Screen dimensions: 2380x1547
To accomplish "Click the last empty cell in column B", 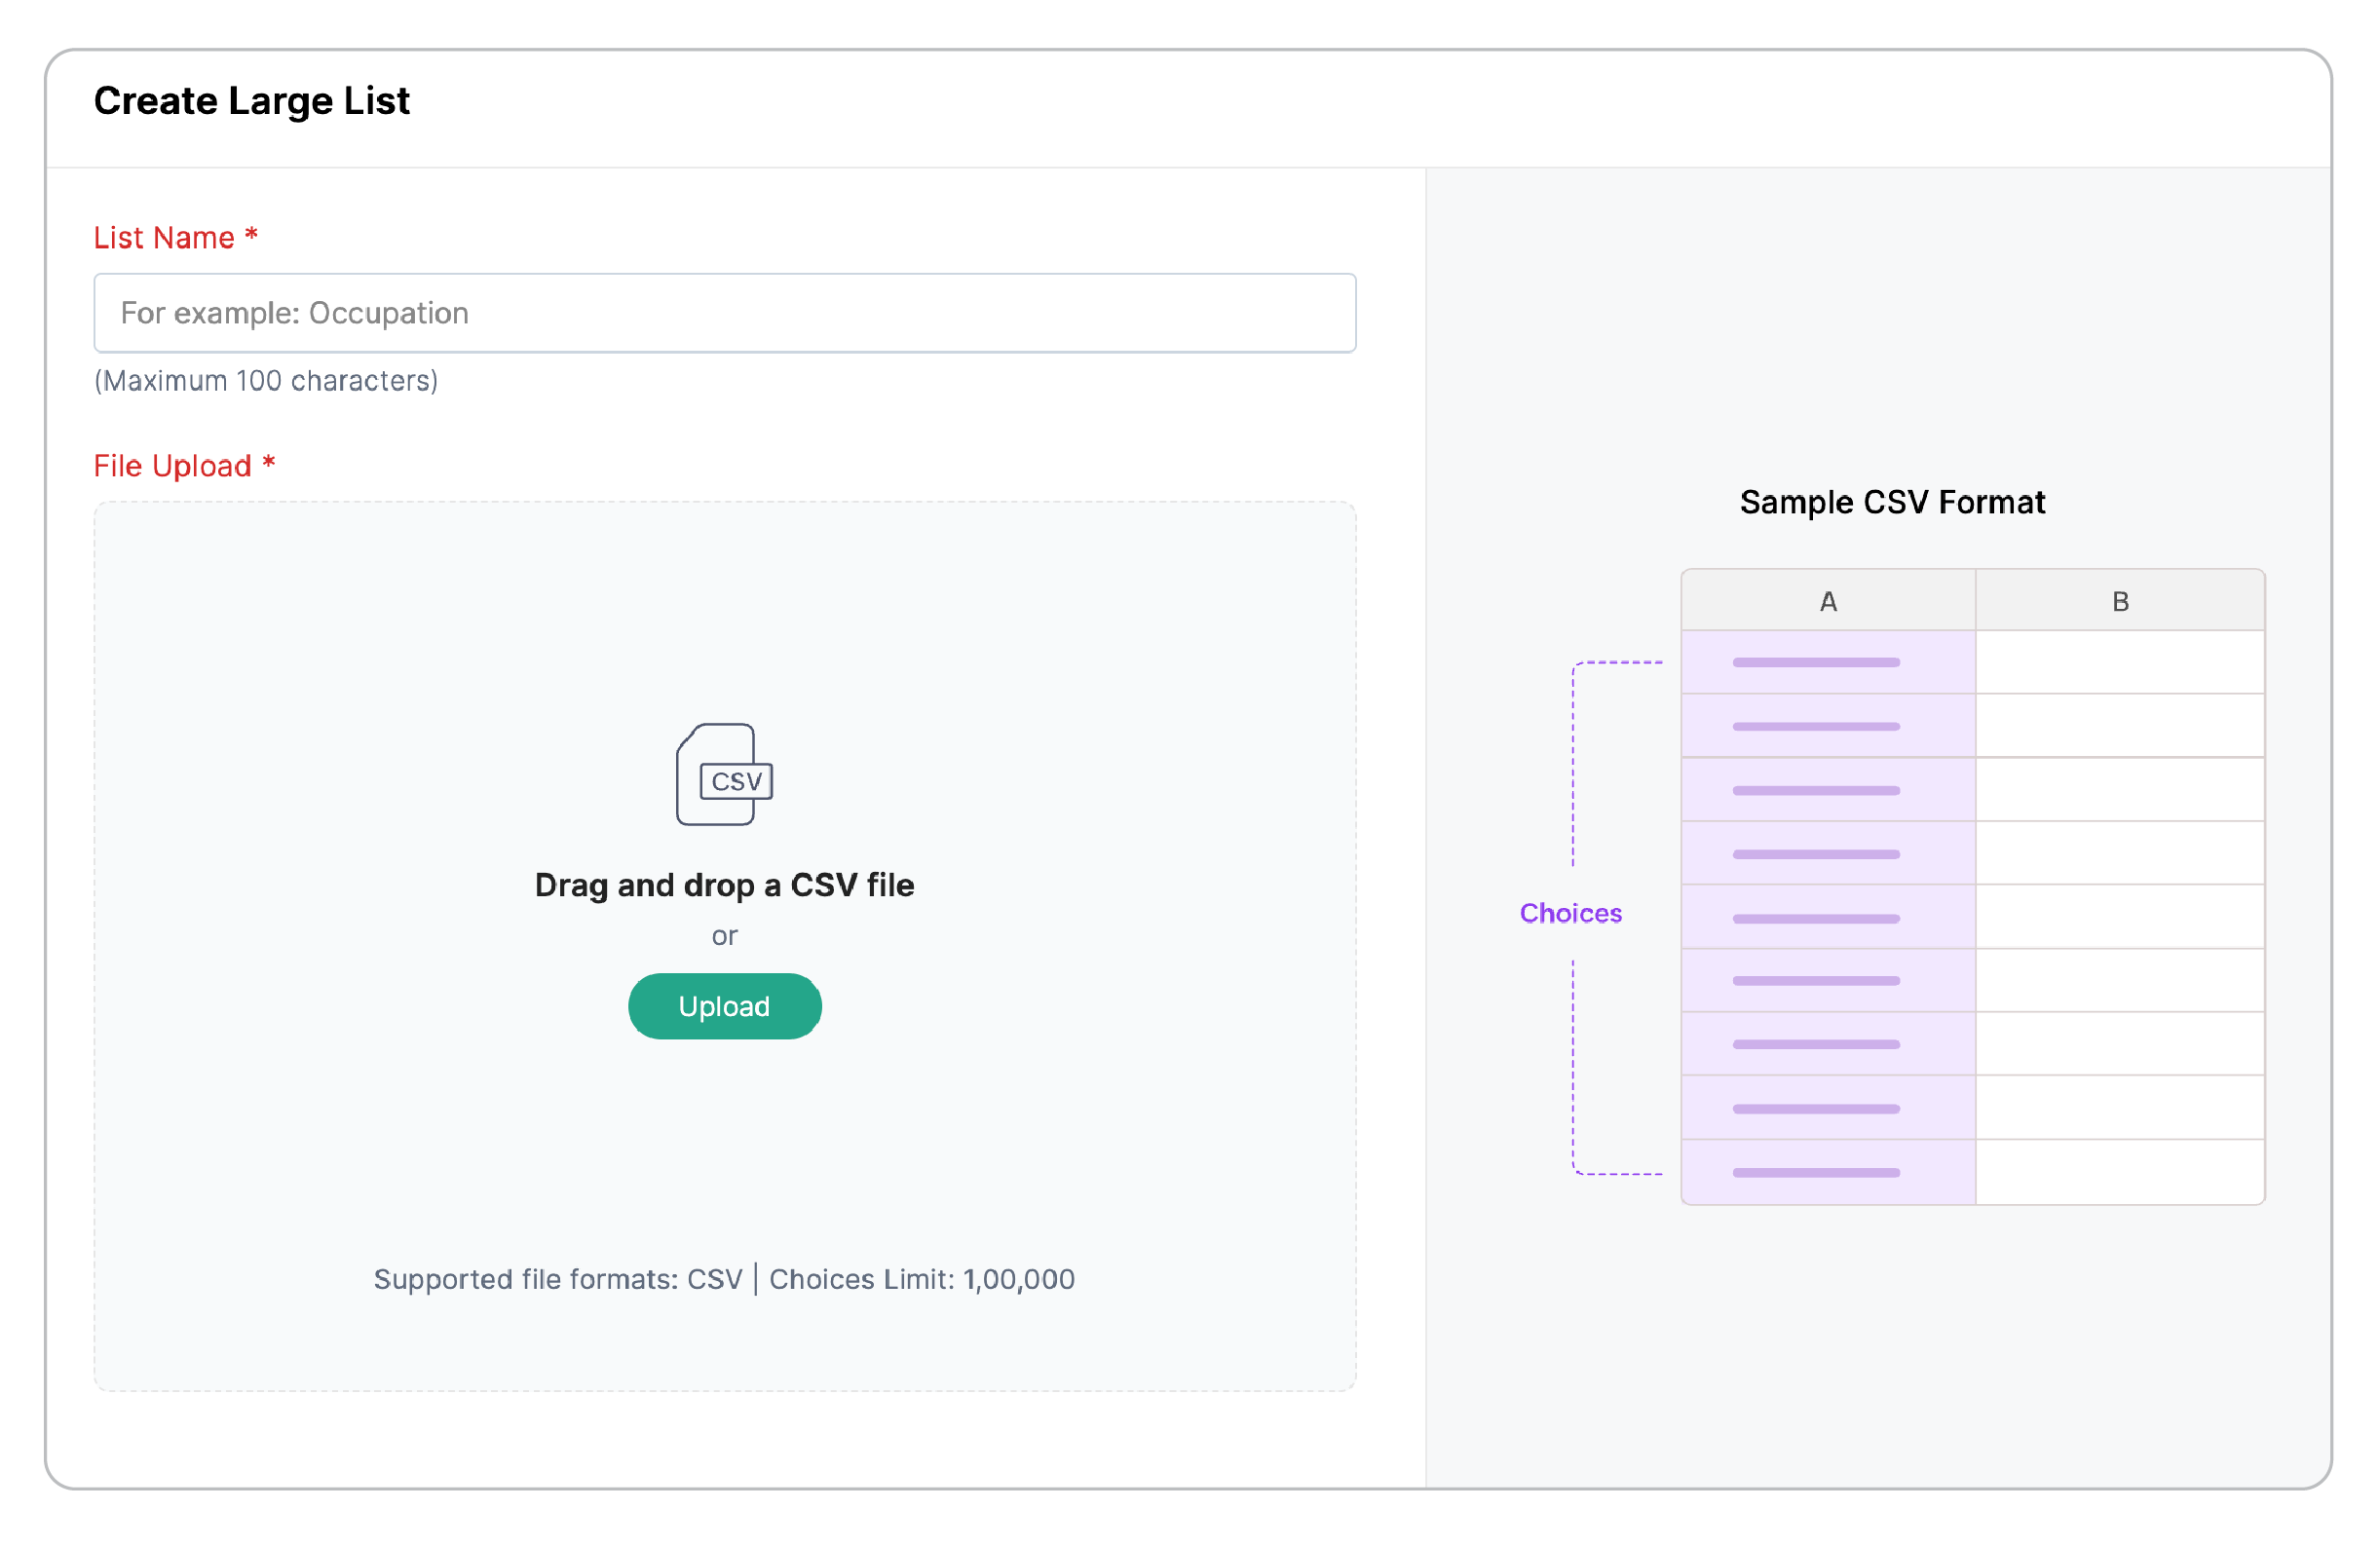I will coord(2120,1172).
